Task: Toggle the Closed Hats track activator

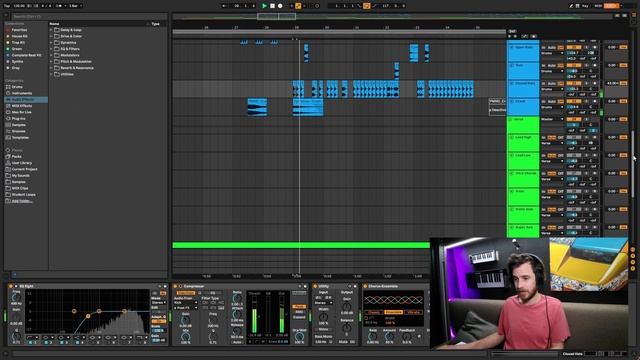Action: (x=573, y=83)
